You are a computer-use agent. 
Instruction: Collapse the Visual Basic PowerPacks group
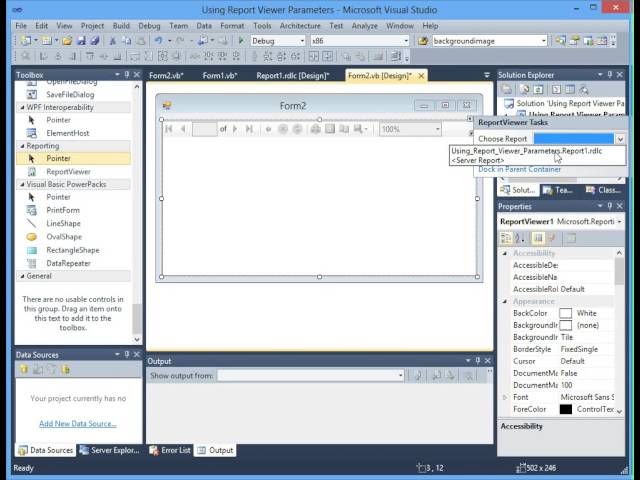click(22, 184)
